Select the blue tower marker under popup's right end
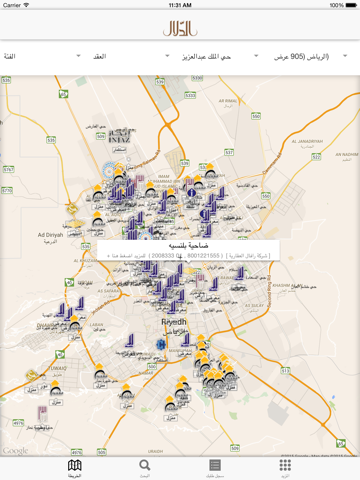This screenshot has height=480, width=360. [x=239, y=273]
